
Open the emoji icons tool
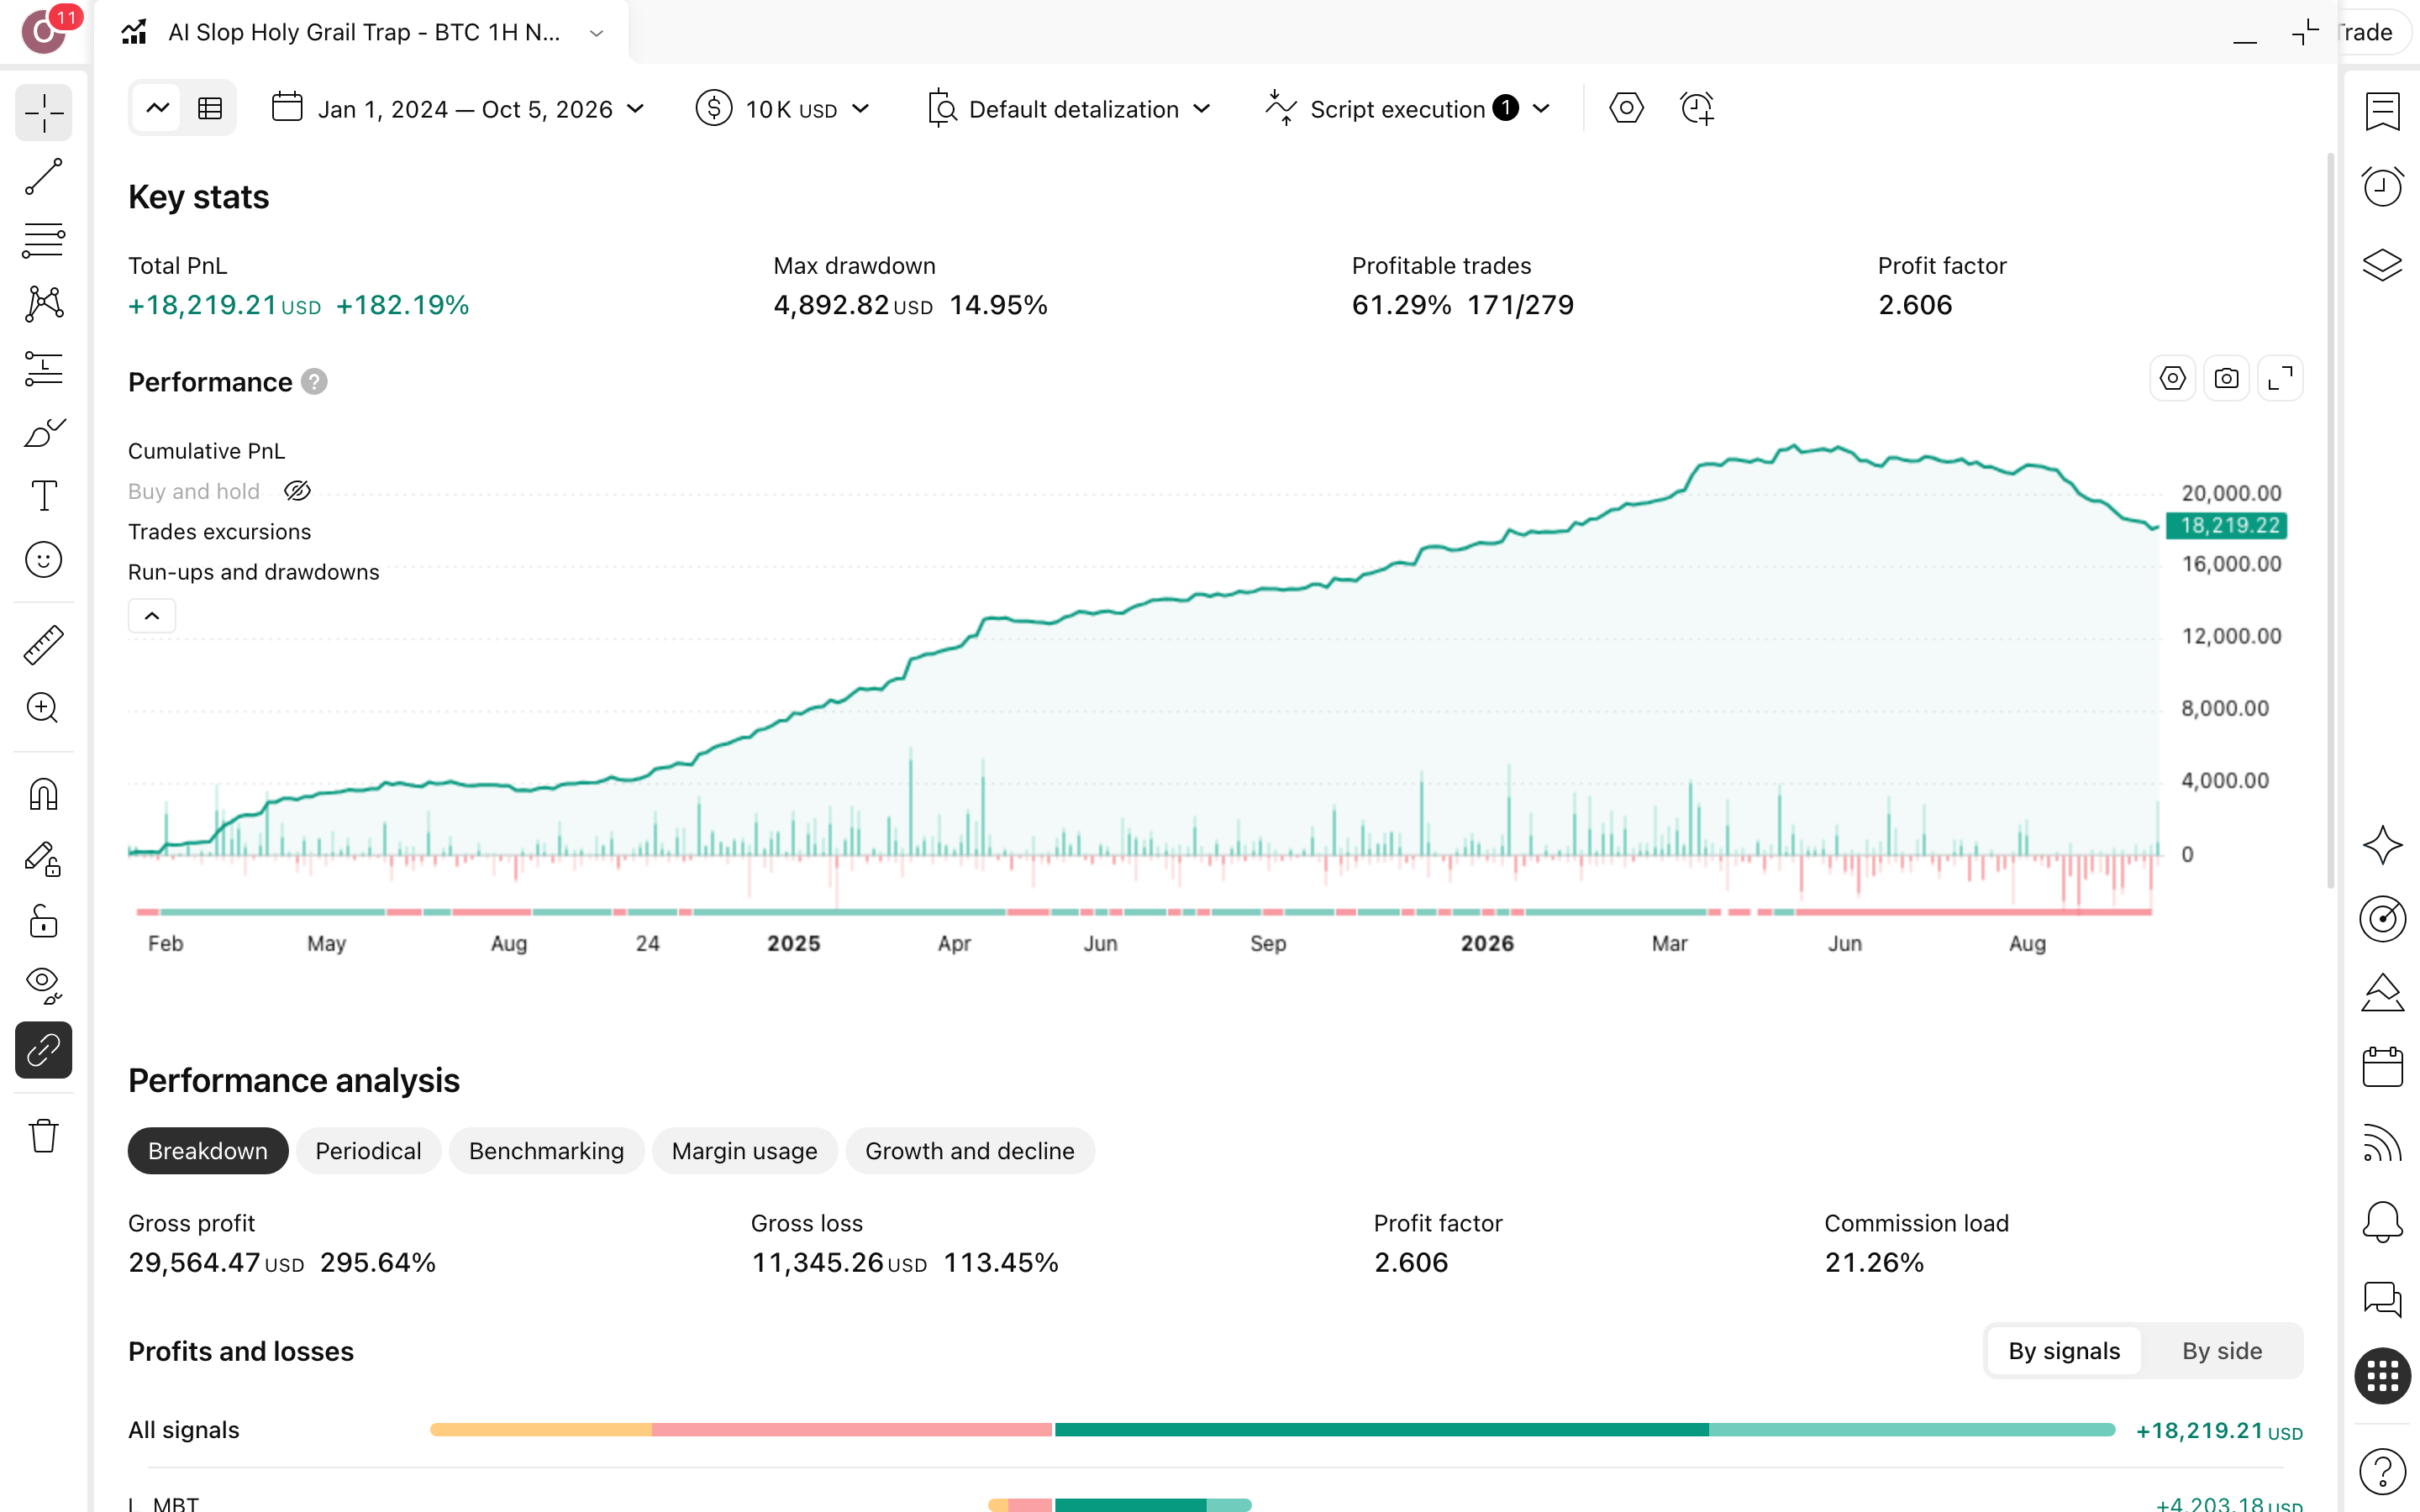pyautogui.click(x=43, y=560)
